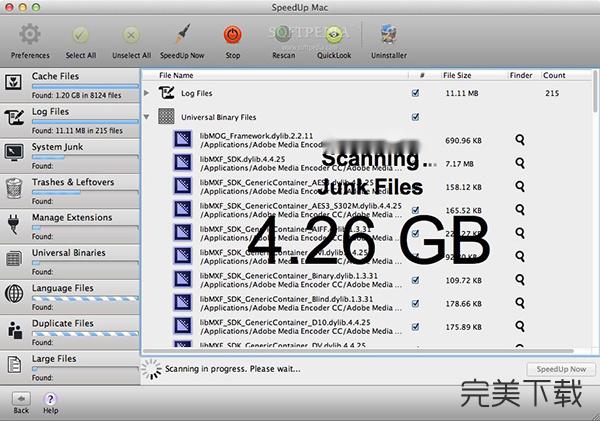Viewport: 600px width, 421px height.
Task: Click the Universal Binary Files group icon
Action: coord(166,117)
